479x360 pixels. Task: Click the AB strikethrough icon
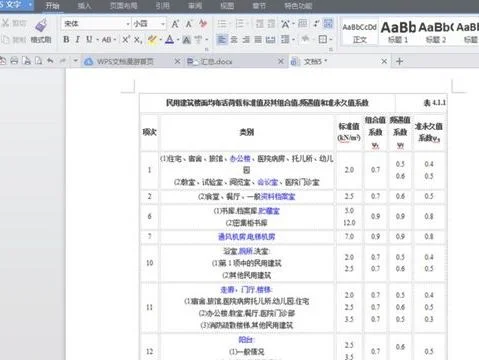(x=106, y=40)
